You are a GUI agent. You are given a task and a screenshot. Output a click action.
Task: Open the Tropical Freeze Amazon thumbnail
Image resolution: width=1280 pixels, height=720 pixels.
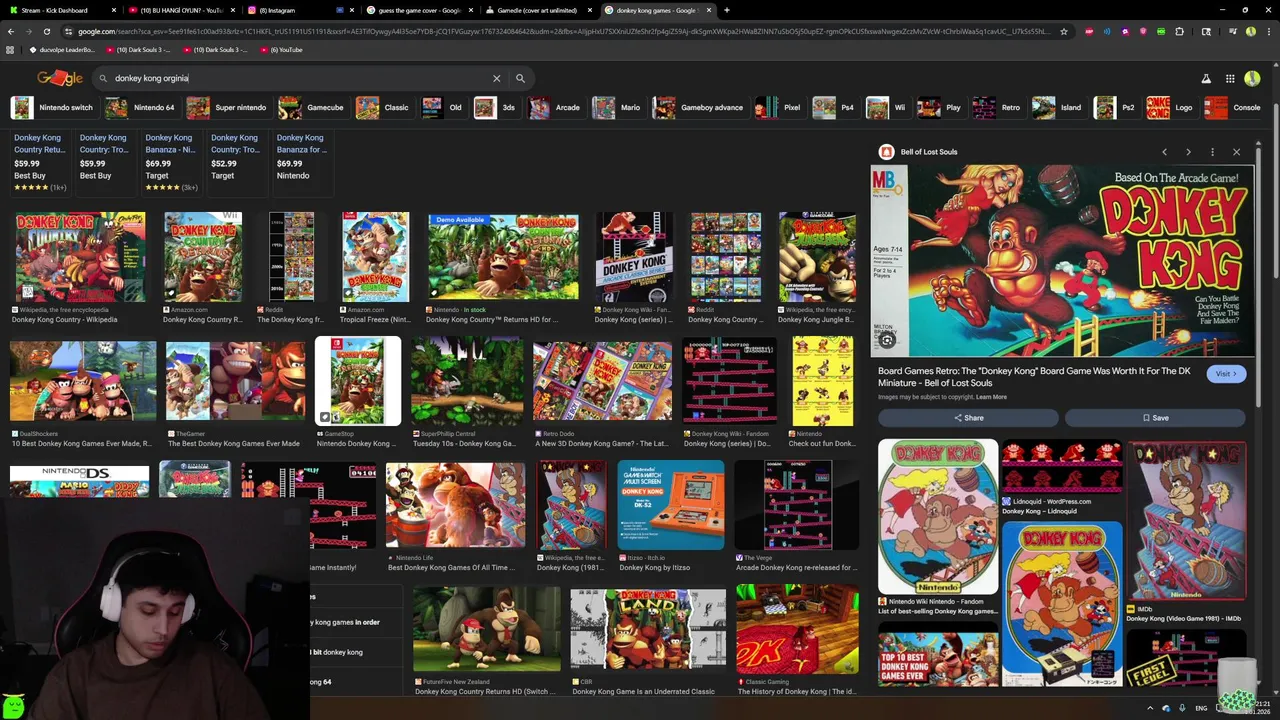(x=375, y=257)
